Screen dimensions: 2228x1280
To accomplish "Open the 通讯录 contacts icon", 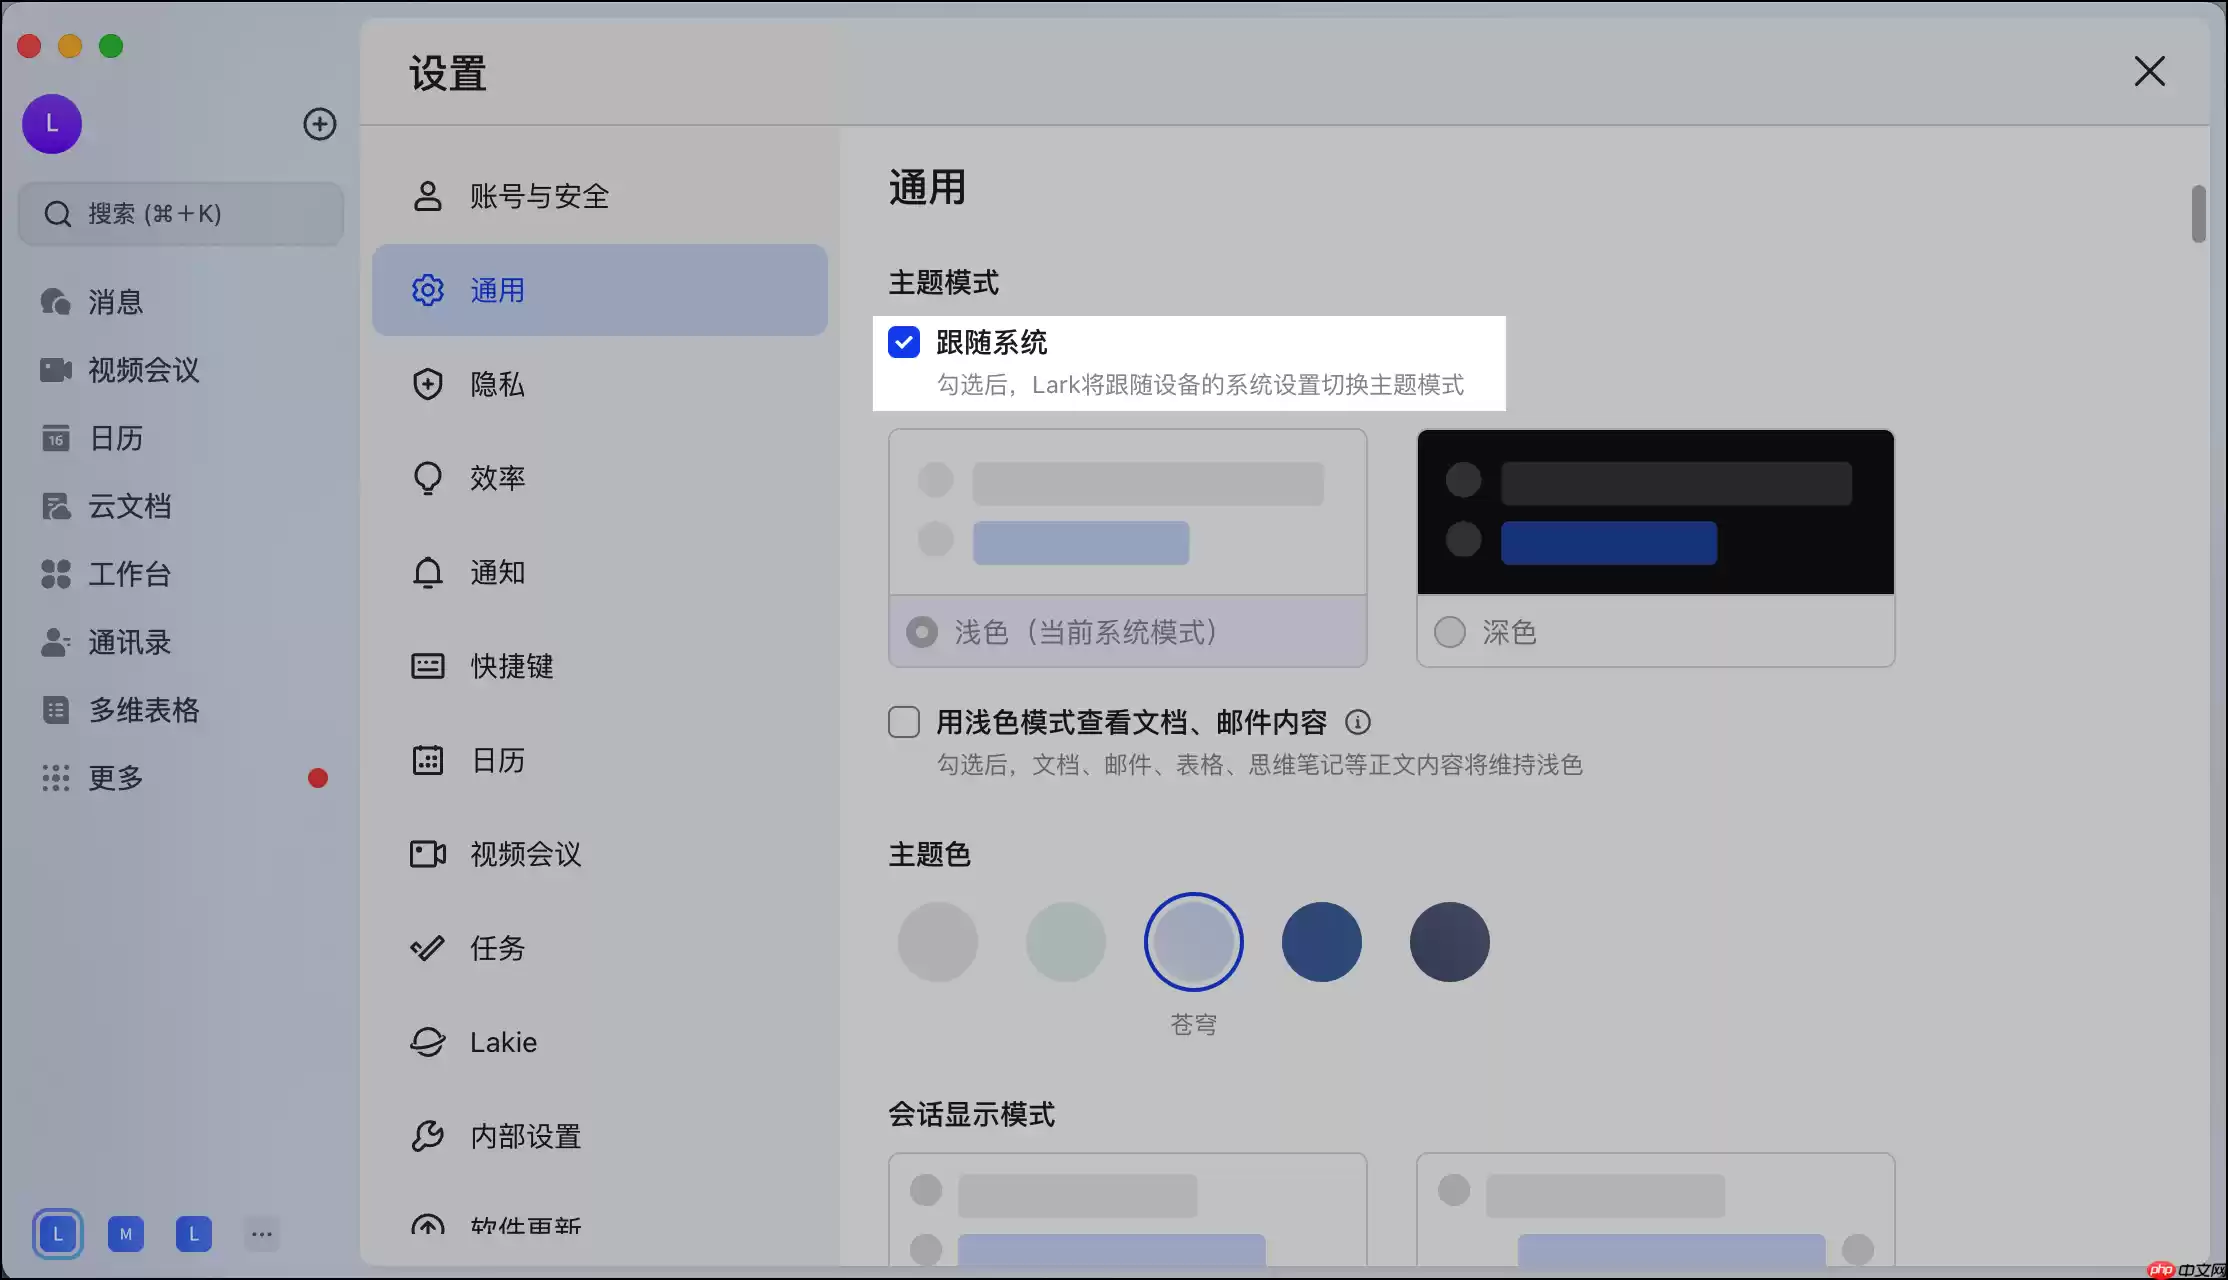I will [x=55, y=642].
